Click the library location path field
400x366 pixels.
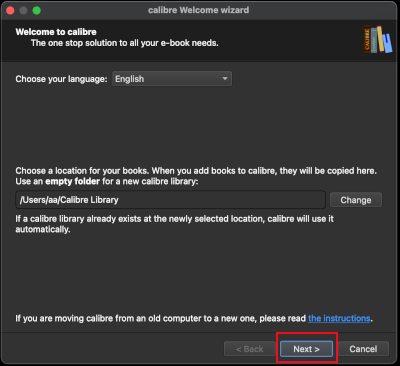pos(170,200)
